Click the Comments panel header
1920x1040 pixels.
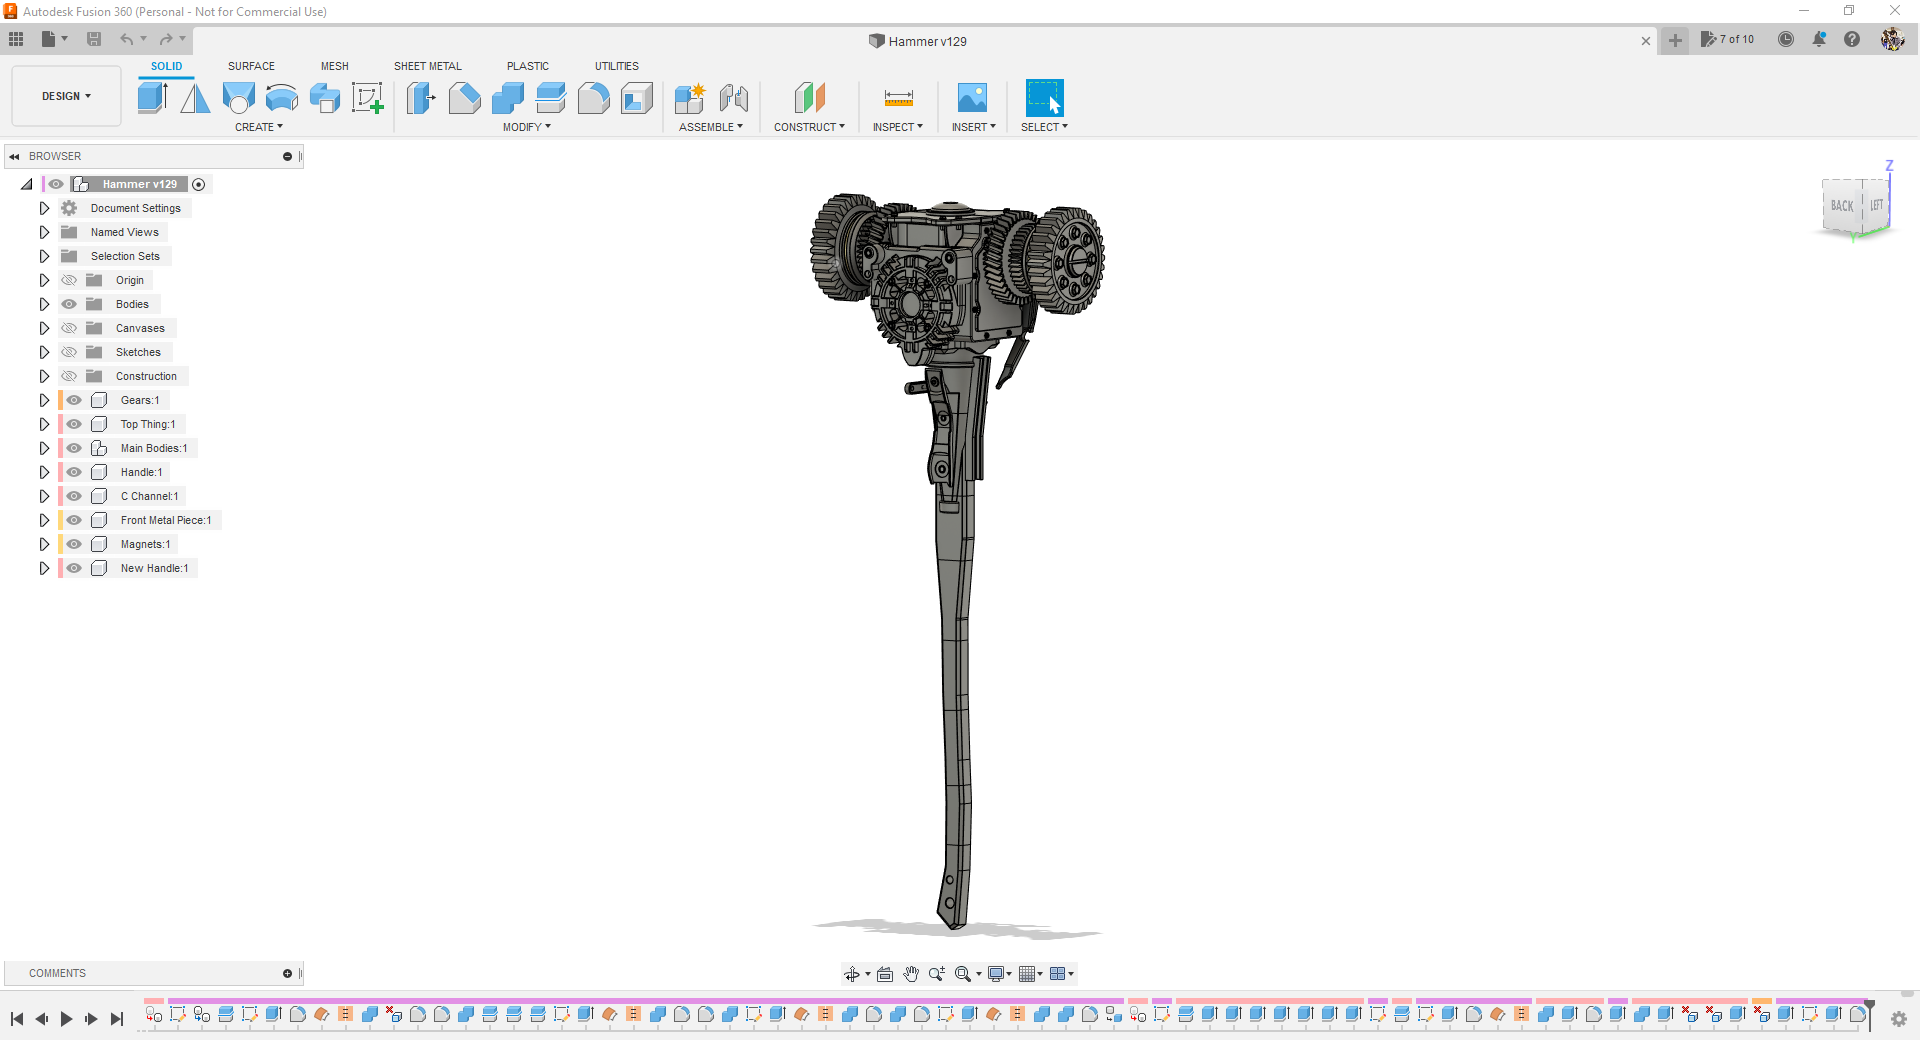[x=57, y=973]
